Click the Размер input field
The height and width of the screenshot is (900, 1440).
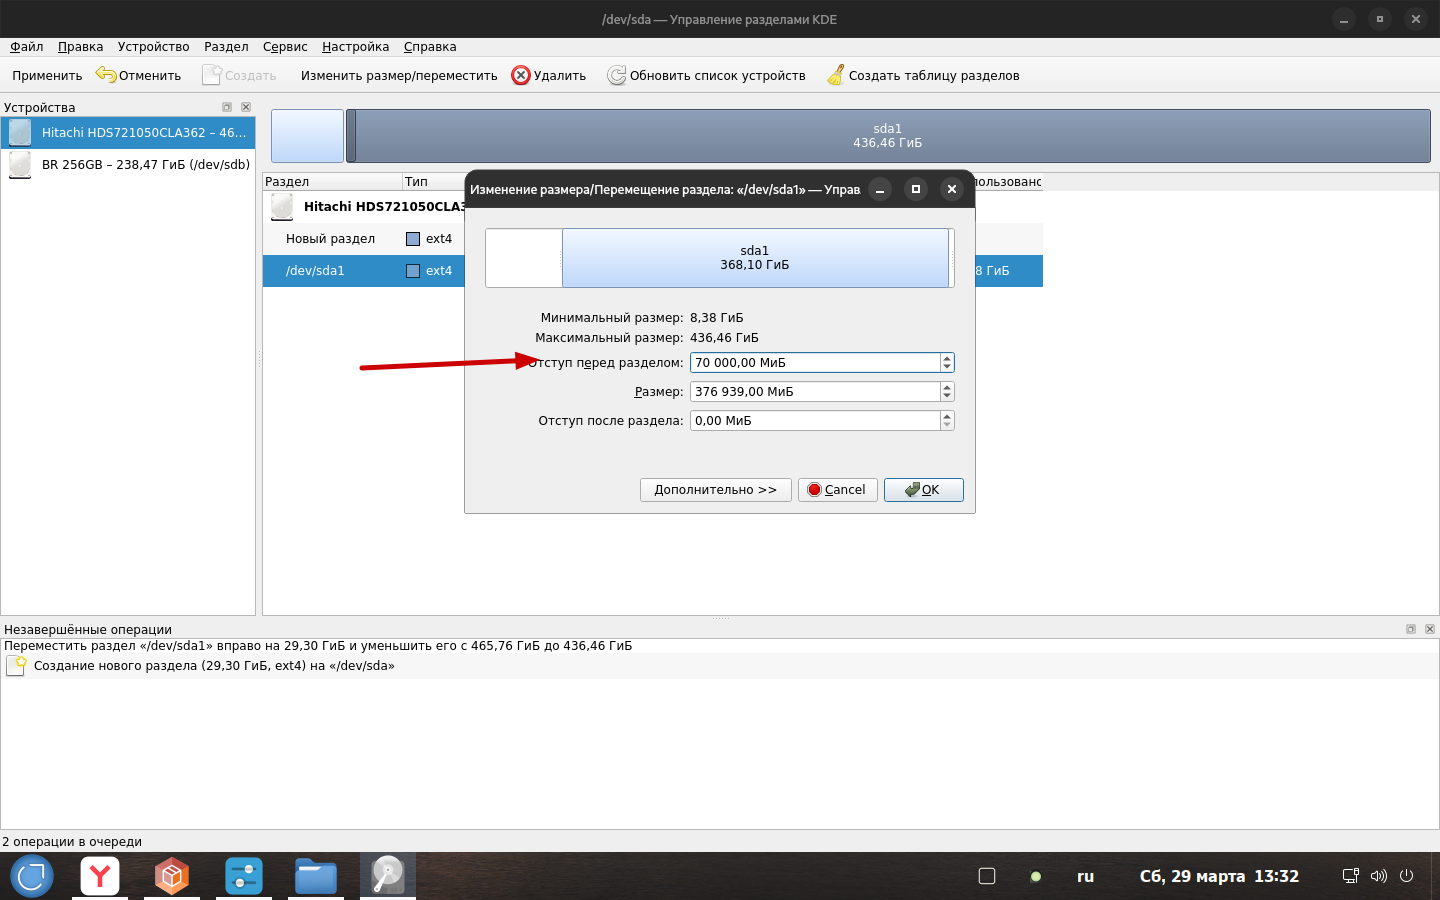click(815, 392)
